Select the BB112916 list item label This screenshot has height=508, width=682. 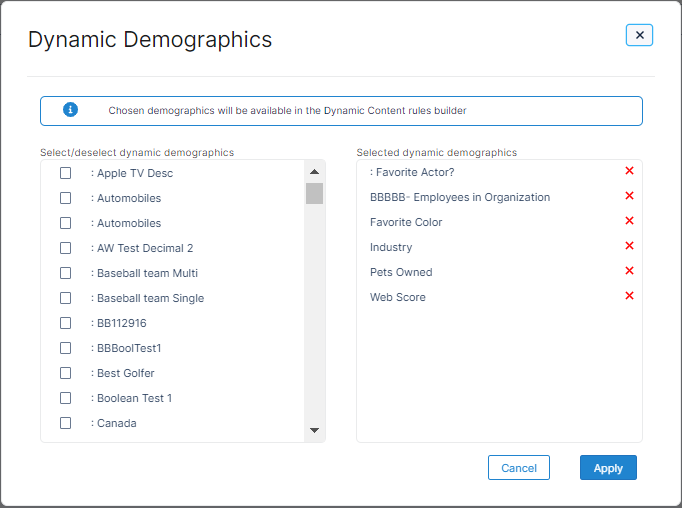click(x=121, y=323)
